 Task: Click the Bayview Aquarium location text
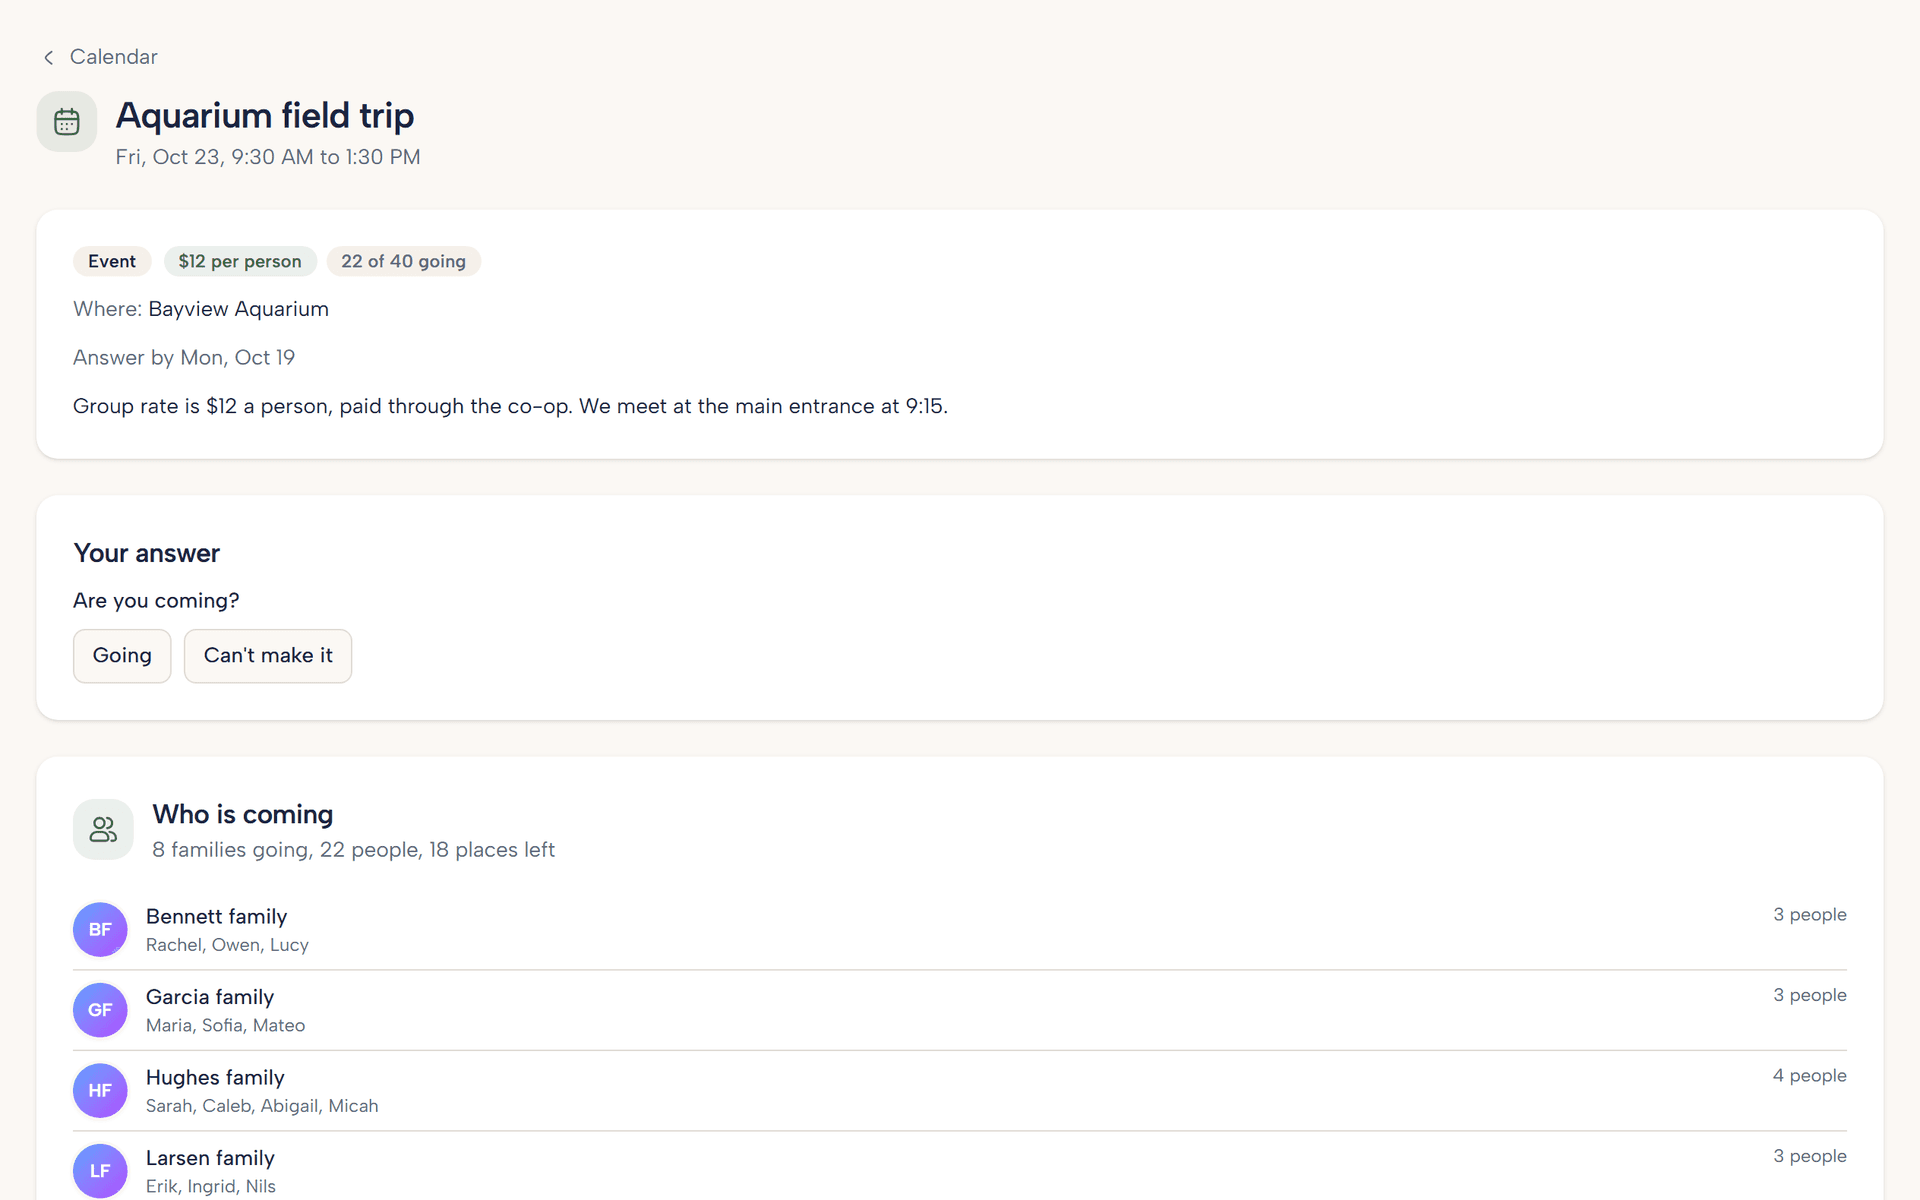point(238,309)
